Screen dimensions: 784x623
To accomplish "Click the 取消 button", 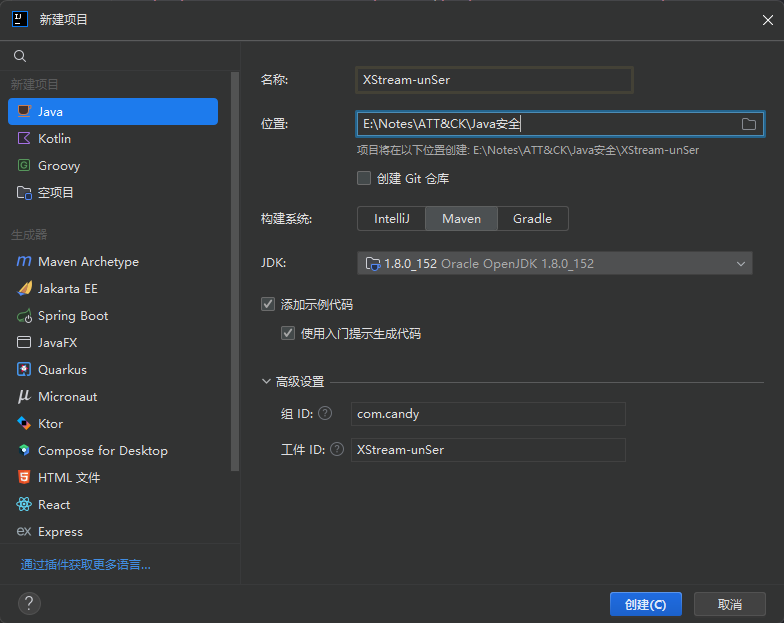I will tap(730, 604).
